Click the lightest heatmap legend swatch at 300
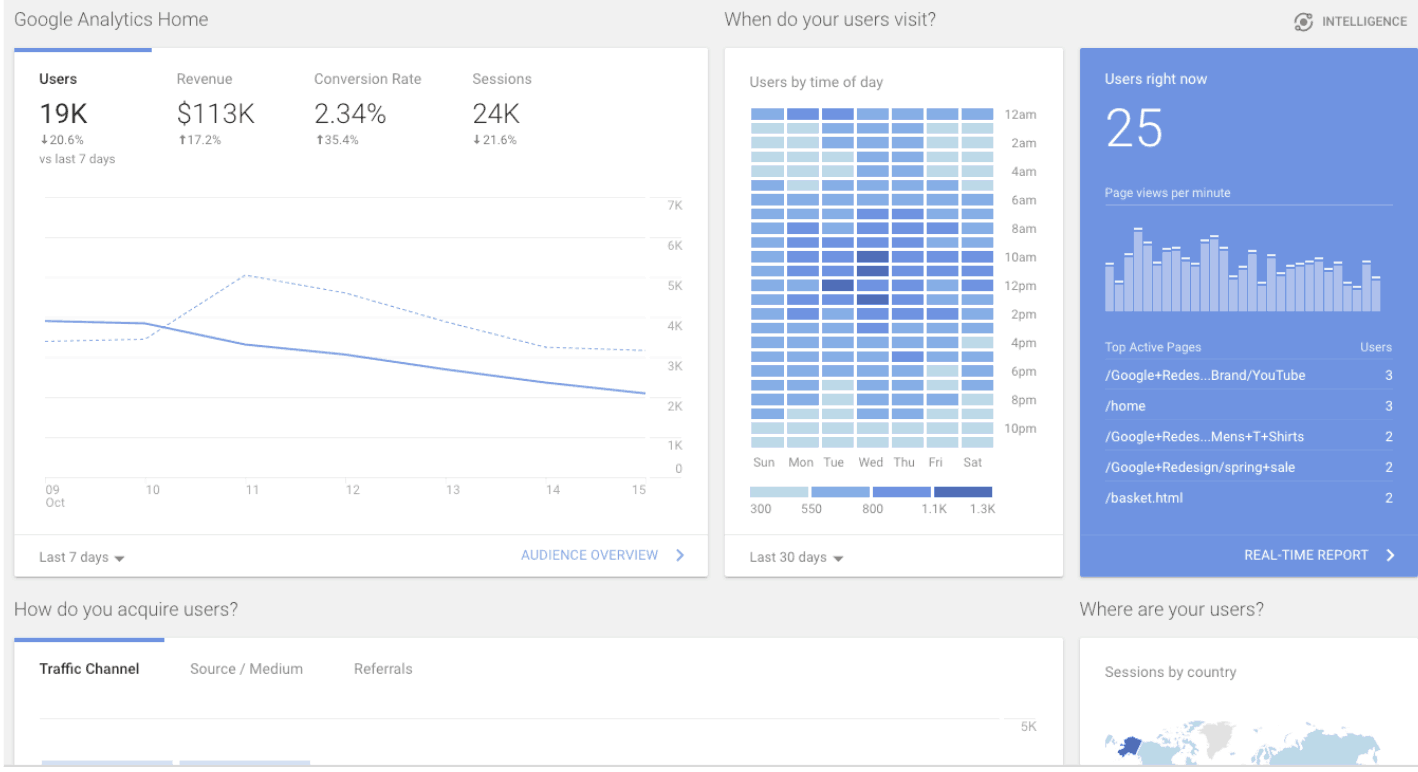 [x=778, y=492]
